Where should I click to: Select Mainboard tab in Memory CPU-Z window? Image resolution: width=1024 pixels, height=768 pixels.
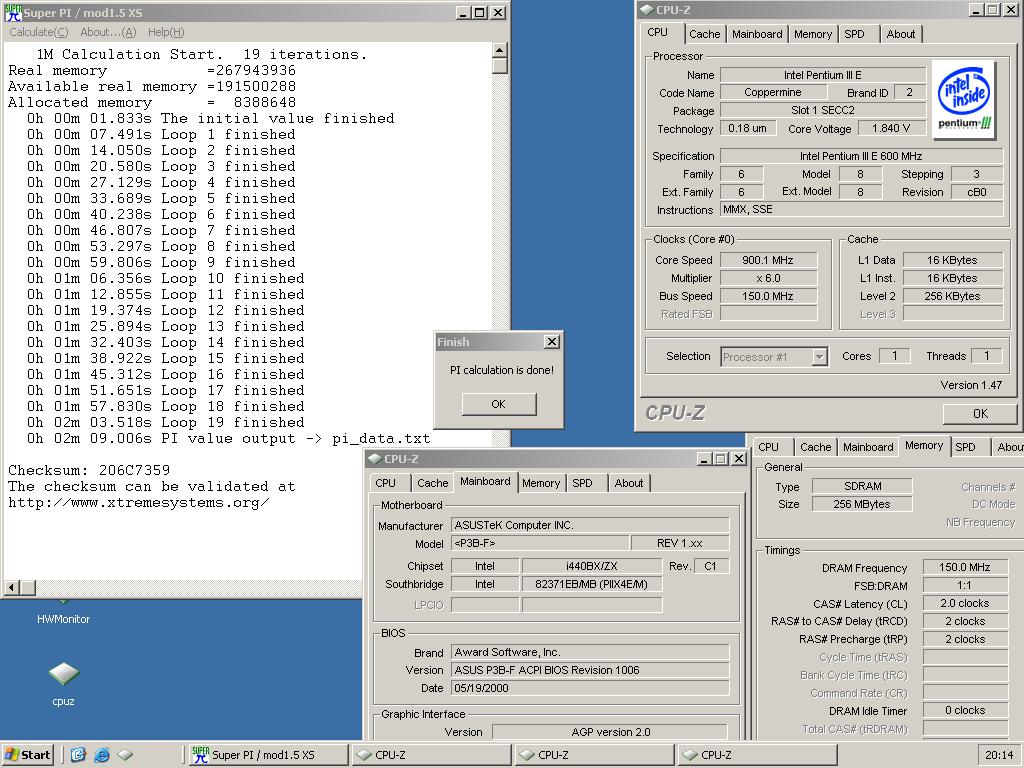(868, 447)
